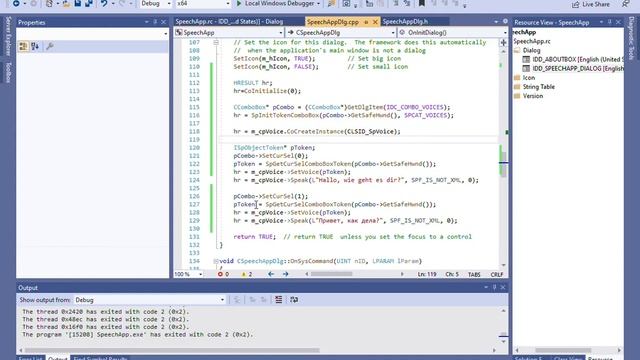Go to previous issue with left arrow
Image resolution: width=640 pixels, height=360 pixels.
coord(271,274)
